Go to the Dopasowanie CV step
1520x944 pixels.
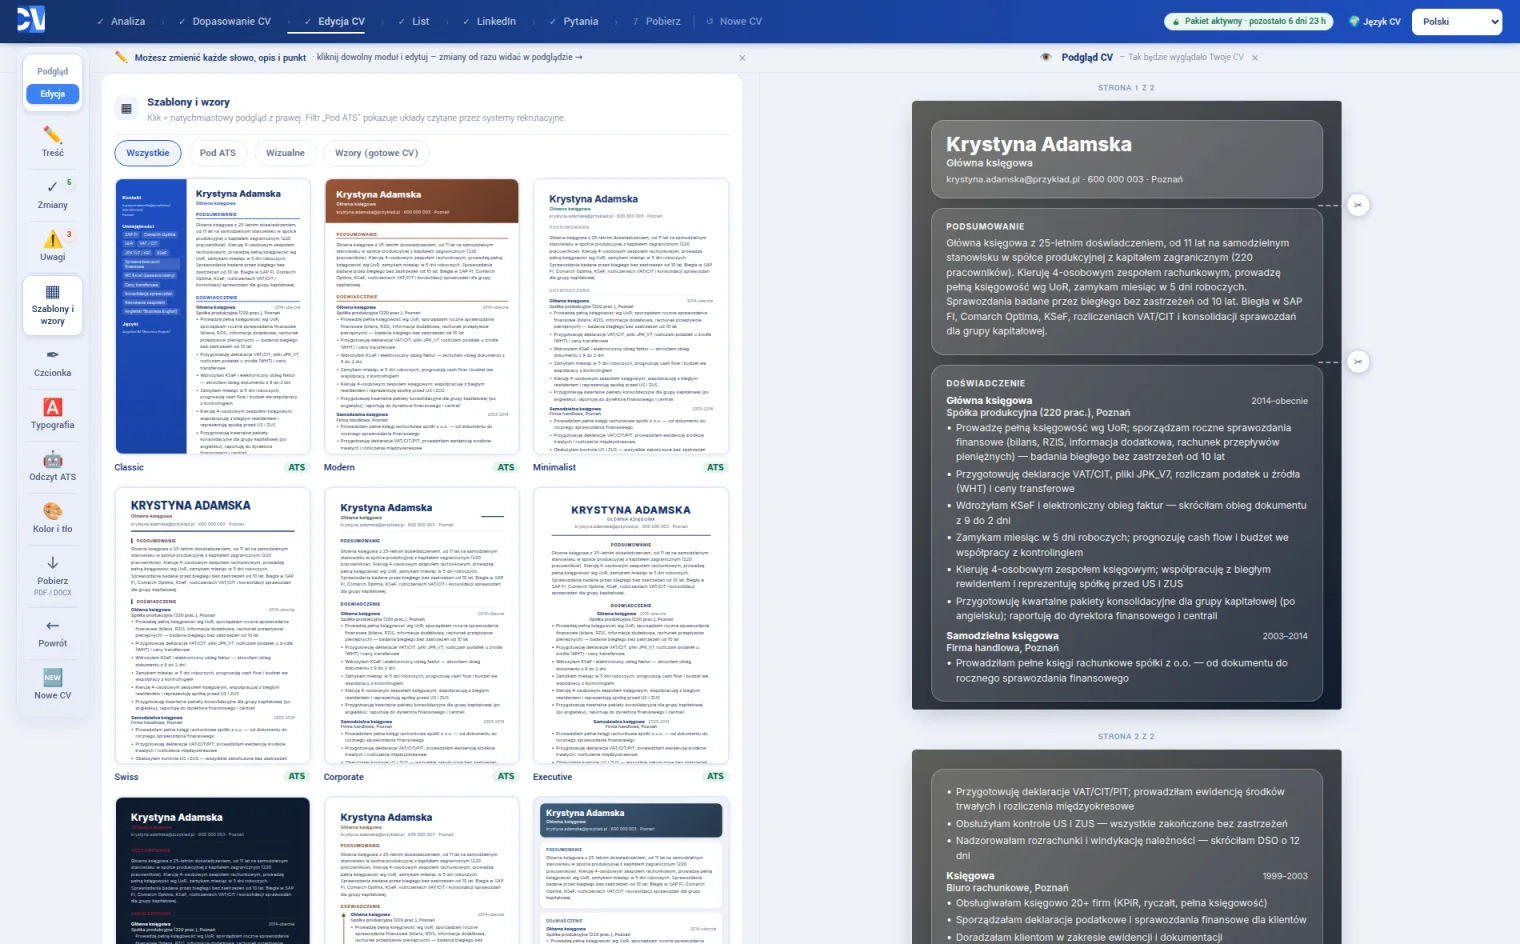(225, 21)
